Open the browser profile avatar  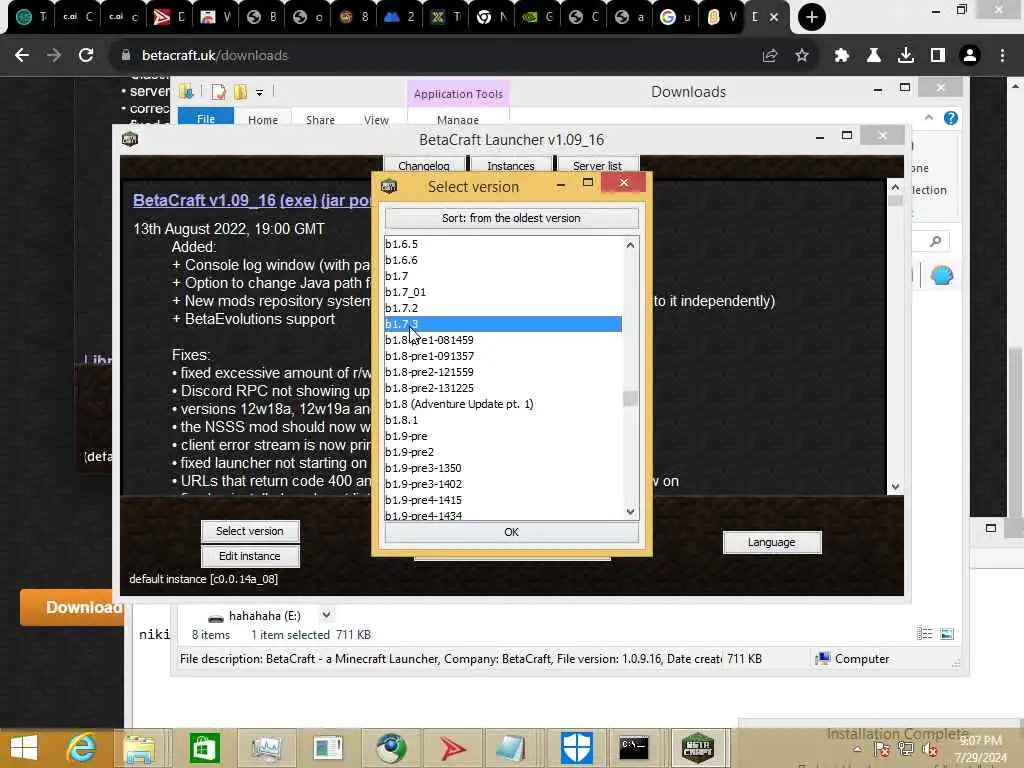(970, 56)
